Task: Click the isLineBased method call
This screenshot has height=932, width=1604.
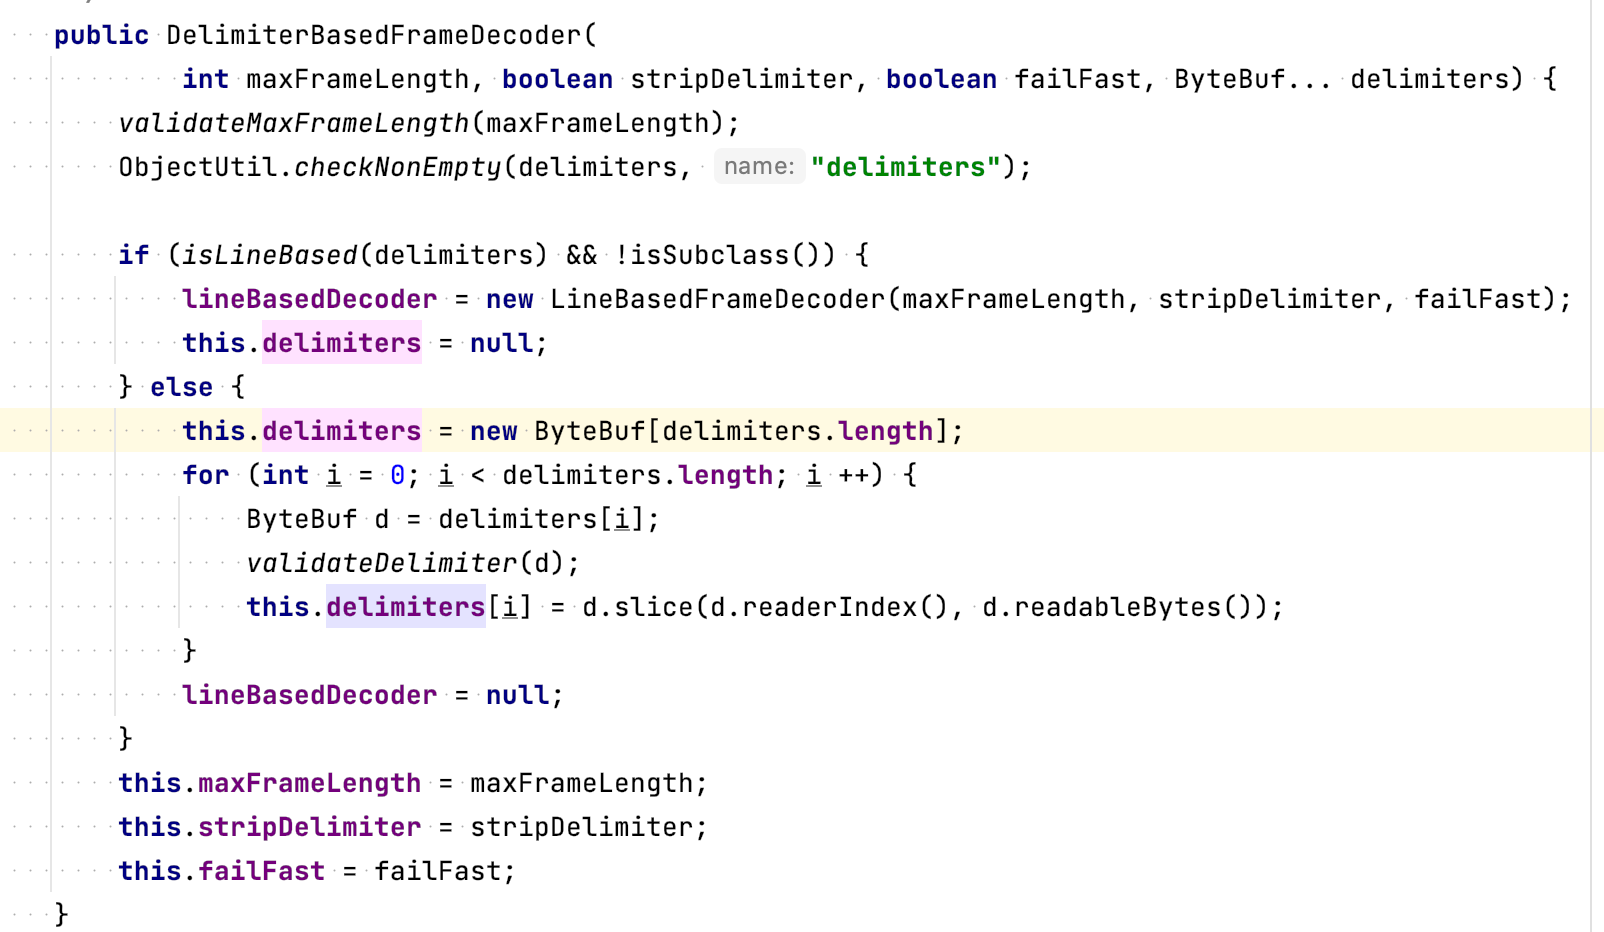Action: click(x=269, y=255)
